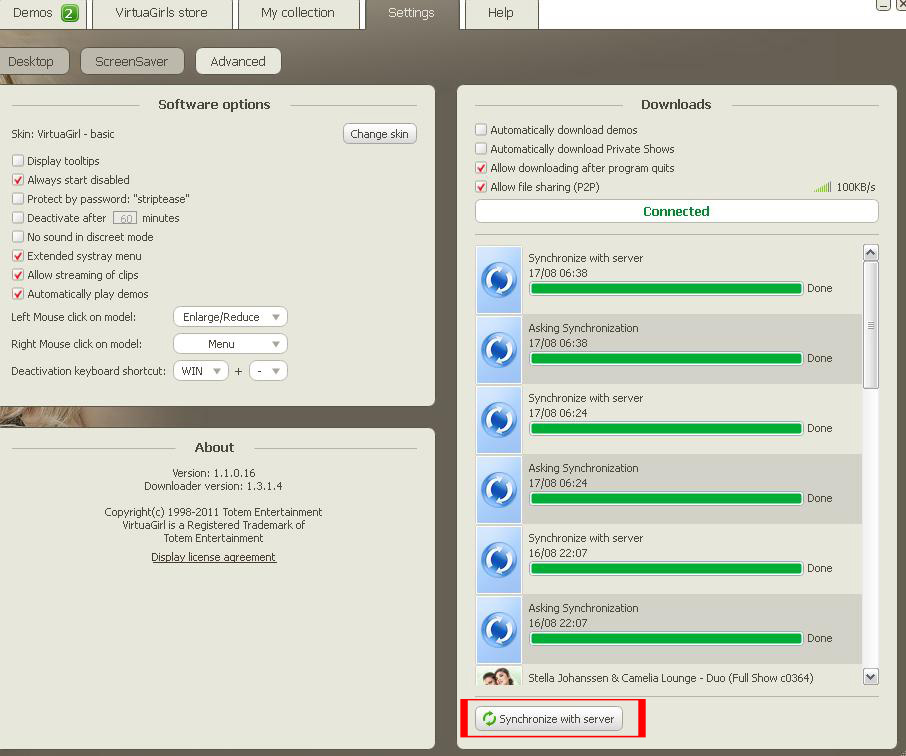This screenshot has width=906, height=756.
Task: Switch to My collection tab
Action: (297, 13)
